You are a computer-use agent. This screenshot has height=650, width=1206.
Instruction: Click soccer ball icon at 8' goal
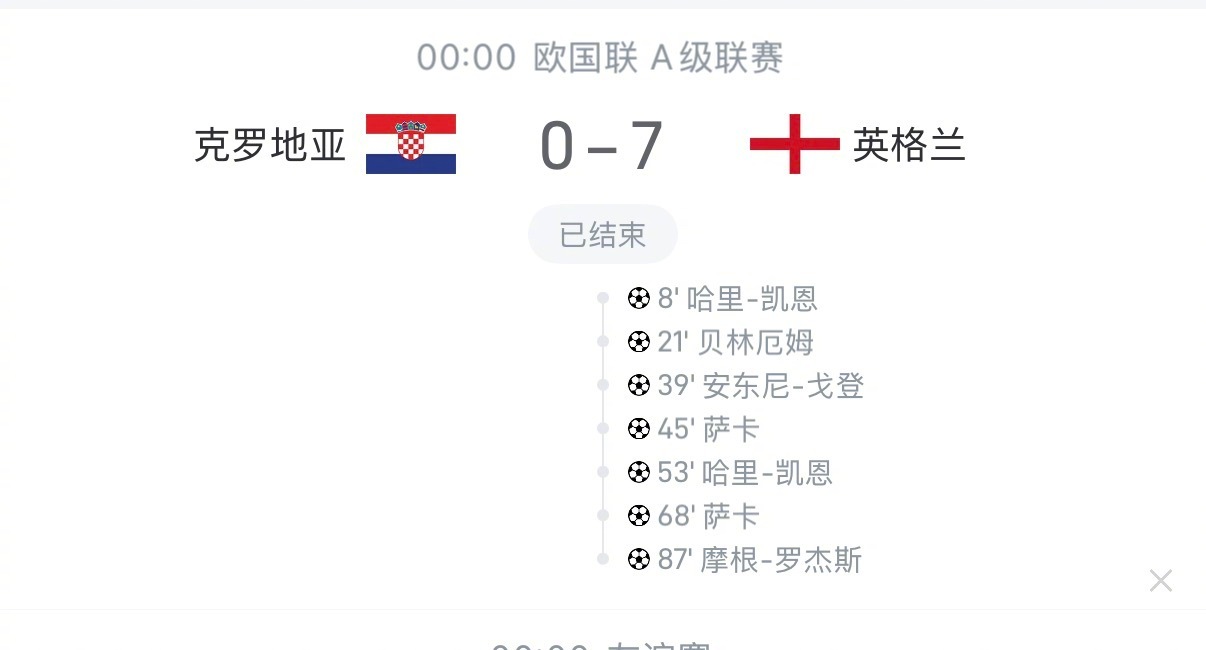tap(638, 298)
